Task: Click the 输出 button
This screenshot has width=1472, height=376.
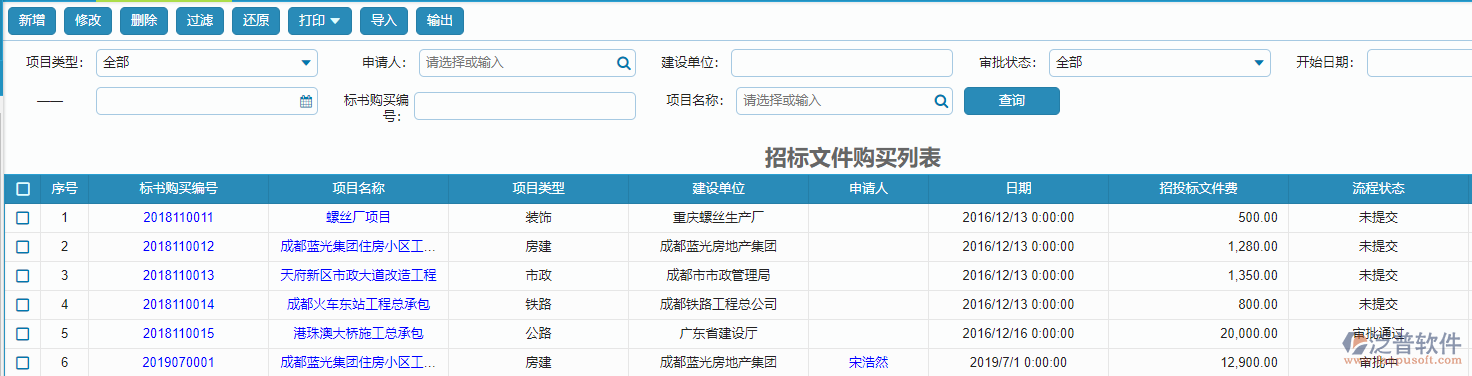Action: [x=439, y=20]
